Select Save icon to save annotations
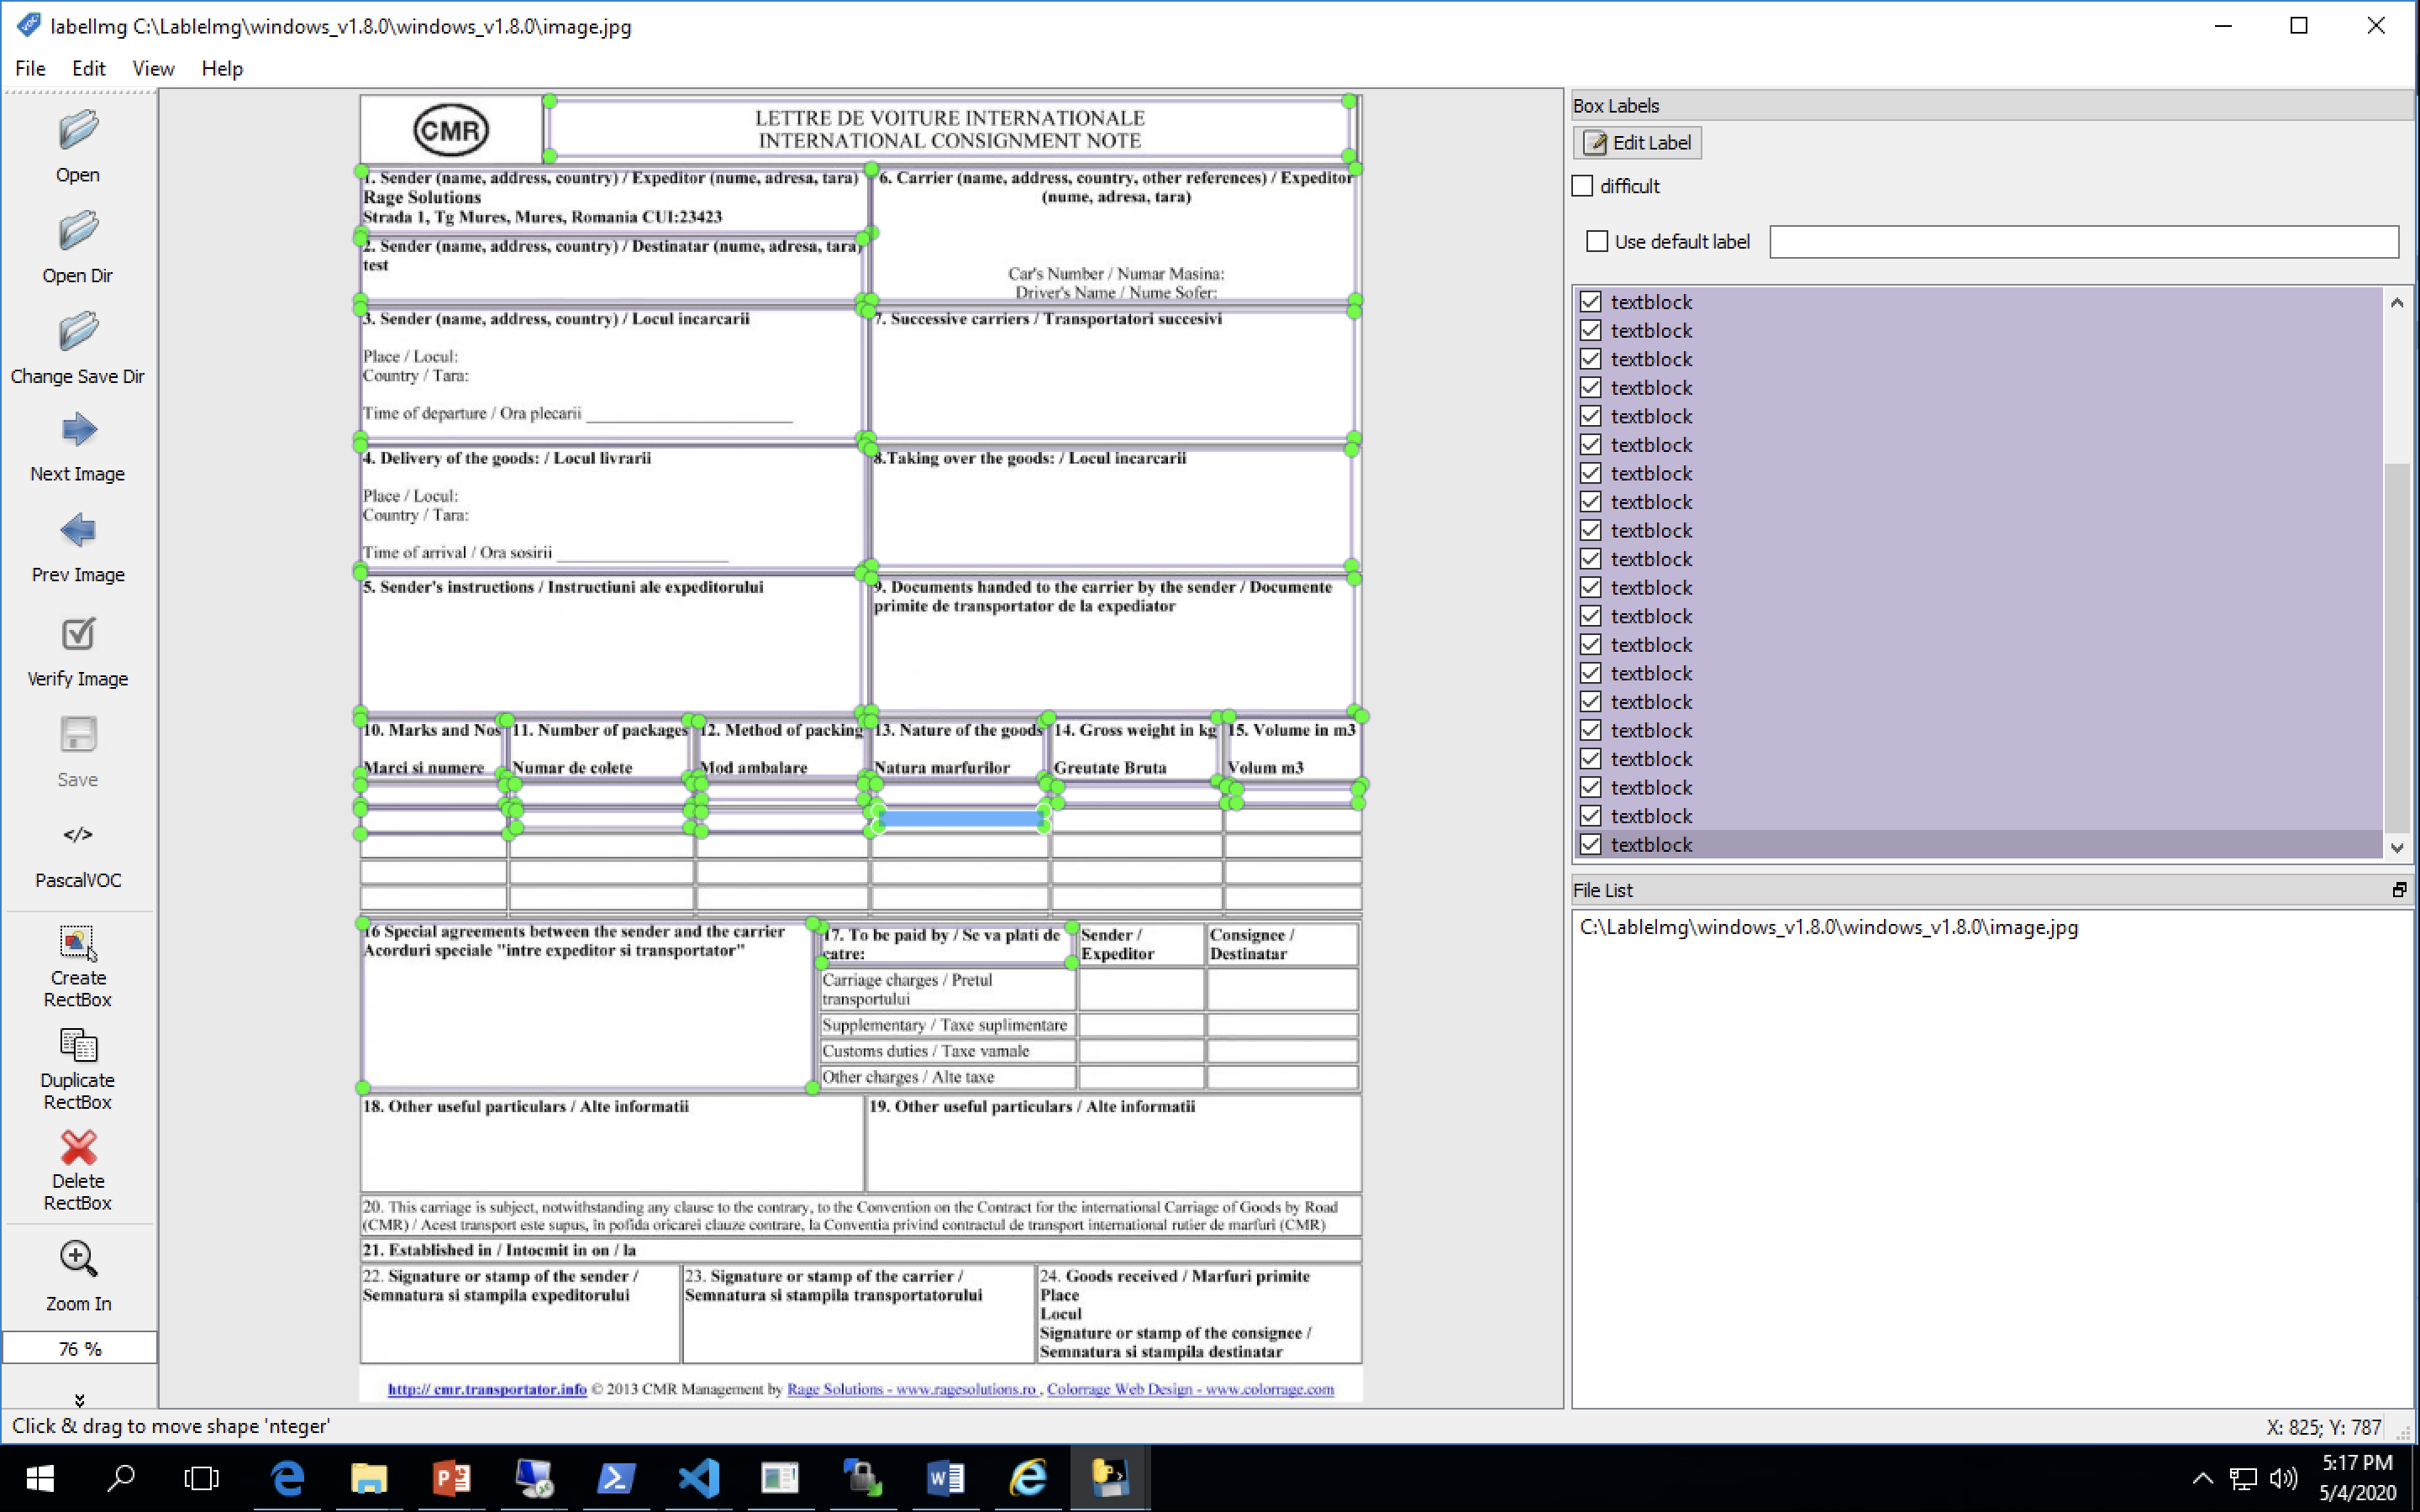The image size is (2420, 1512). coord(76,735)
